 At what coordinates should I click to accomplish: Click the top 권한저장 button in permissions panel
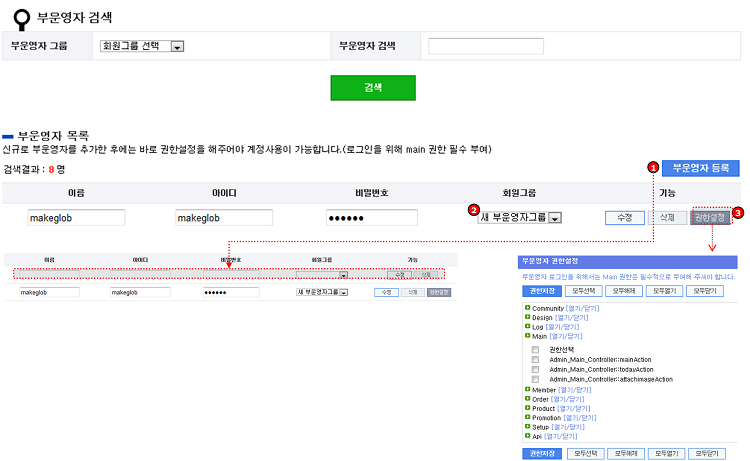click(542, 291)
